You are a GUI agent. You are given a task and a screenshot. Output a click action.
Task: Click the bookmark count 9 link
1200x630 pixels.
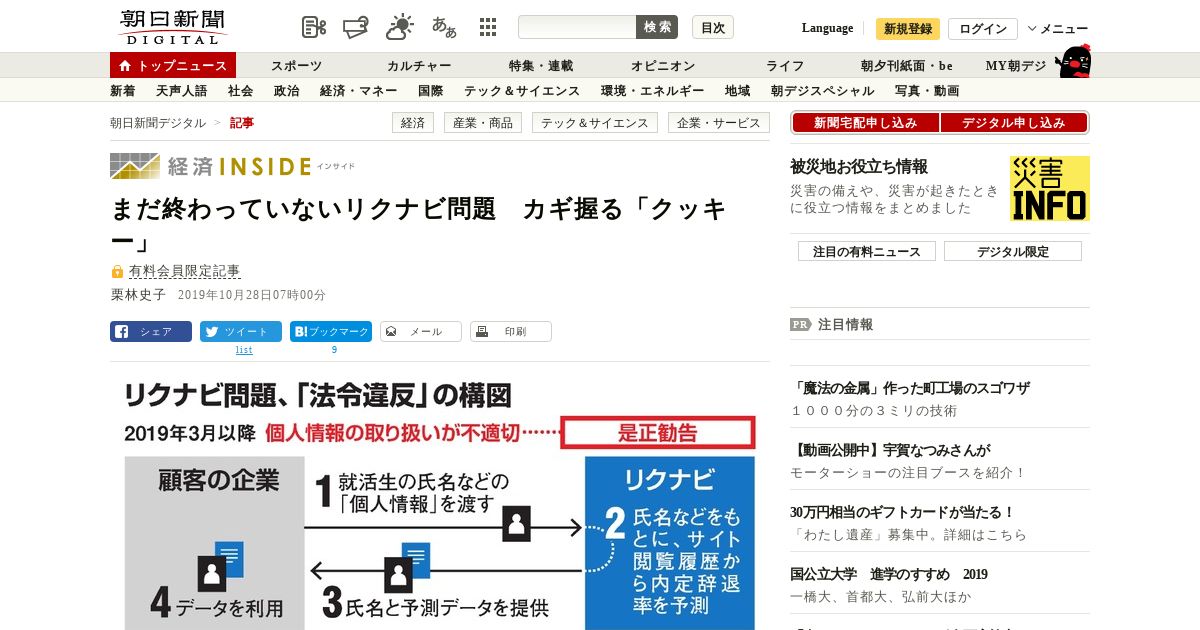point(334,350)
